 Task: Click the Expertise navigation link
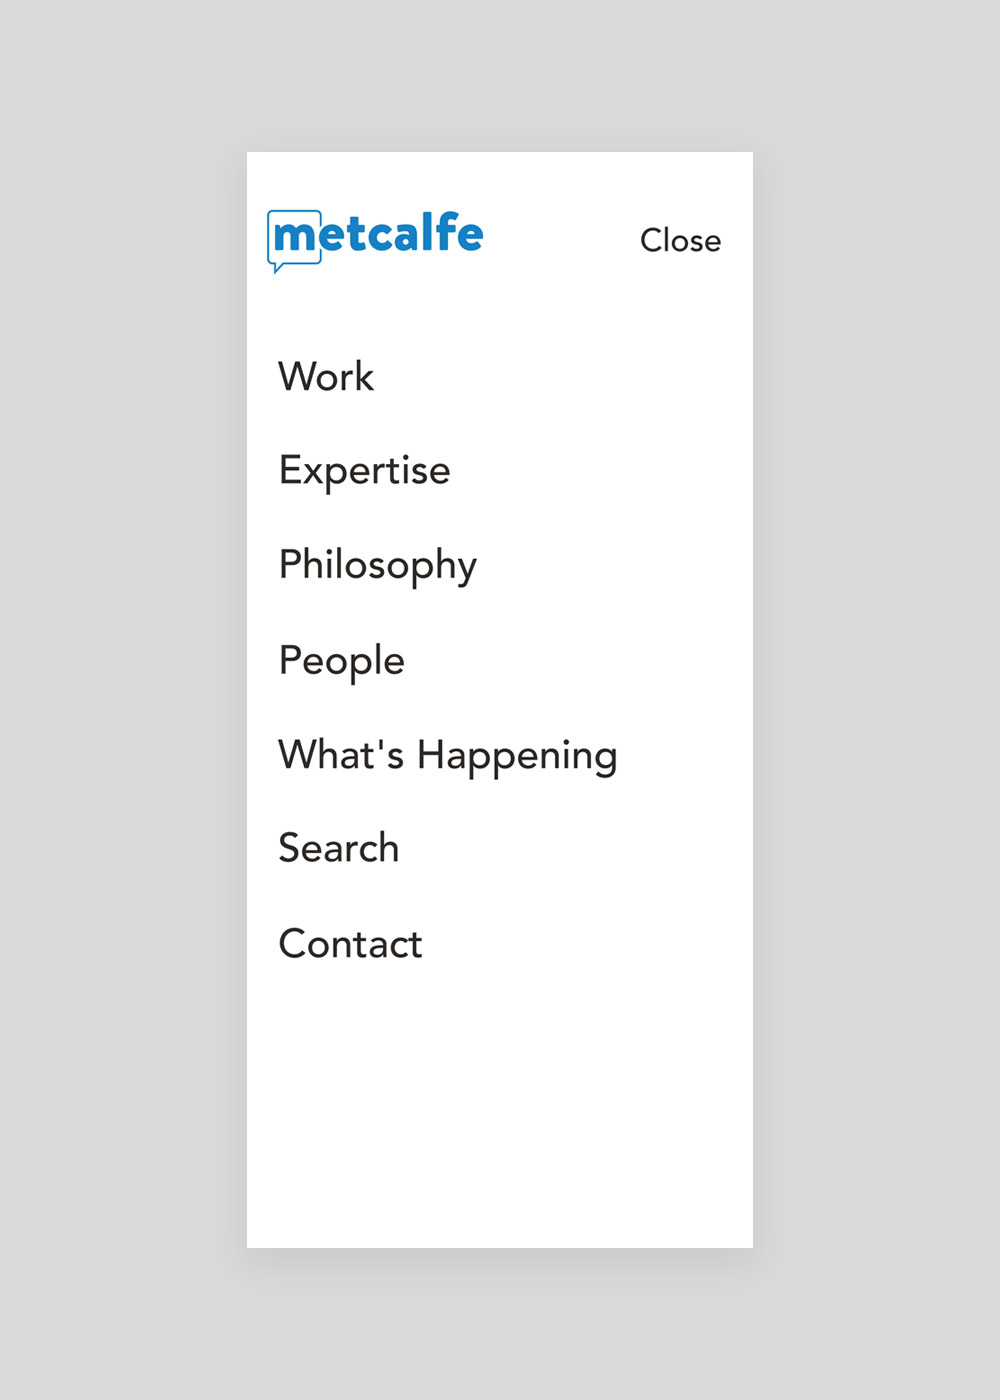tap(365, 471)
